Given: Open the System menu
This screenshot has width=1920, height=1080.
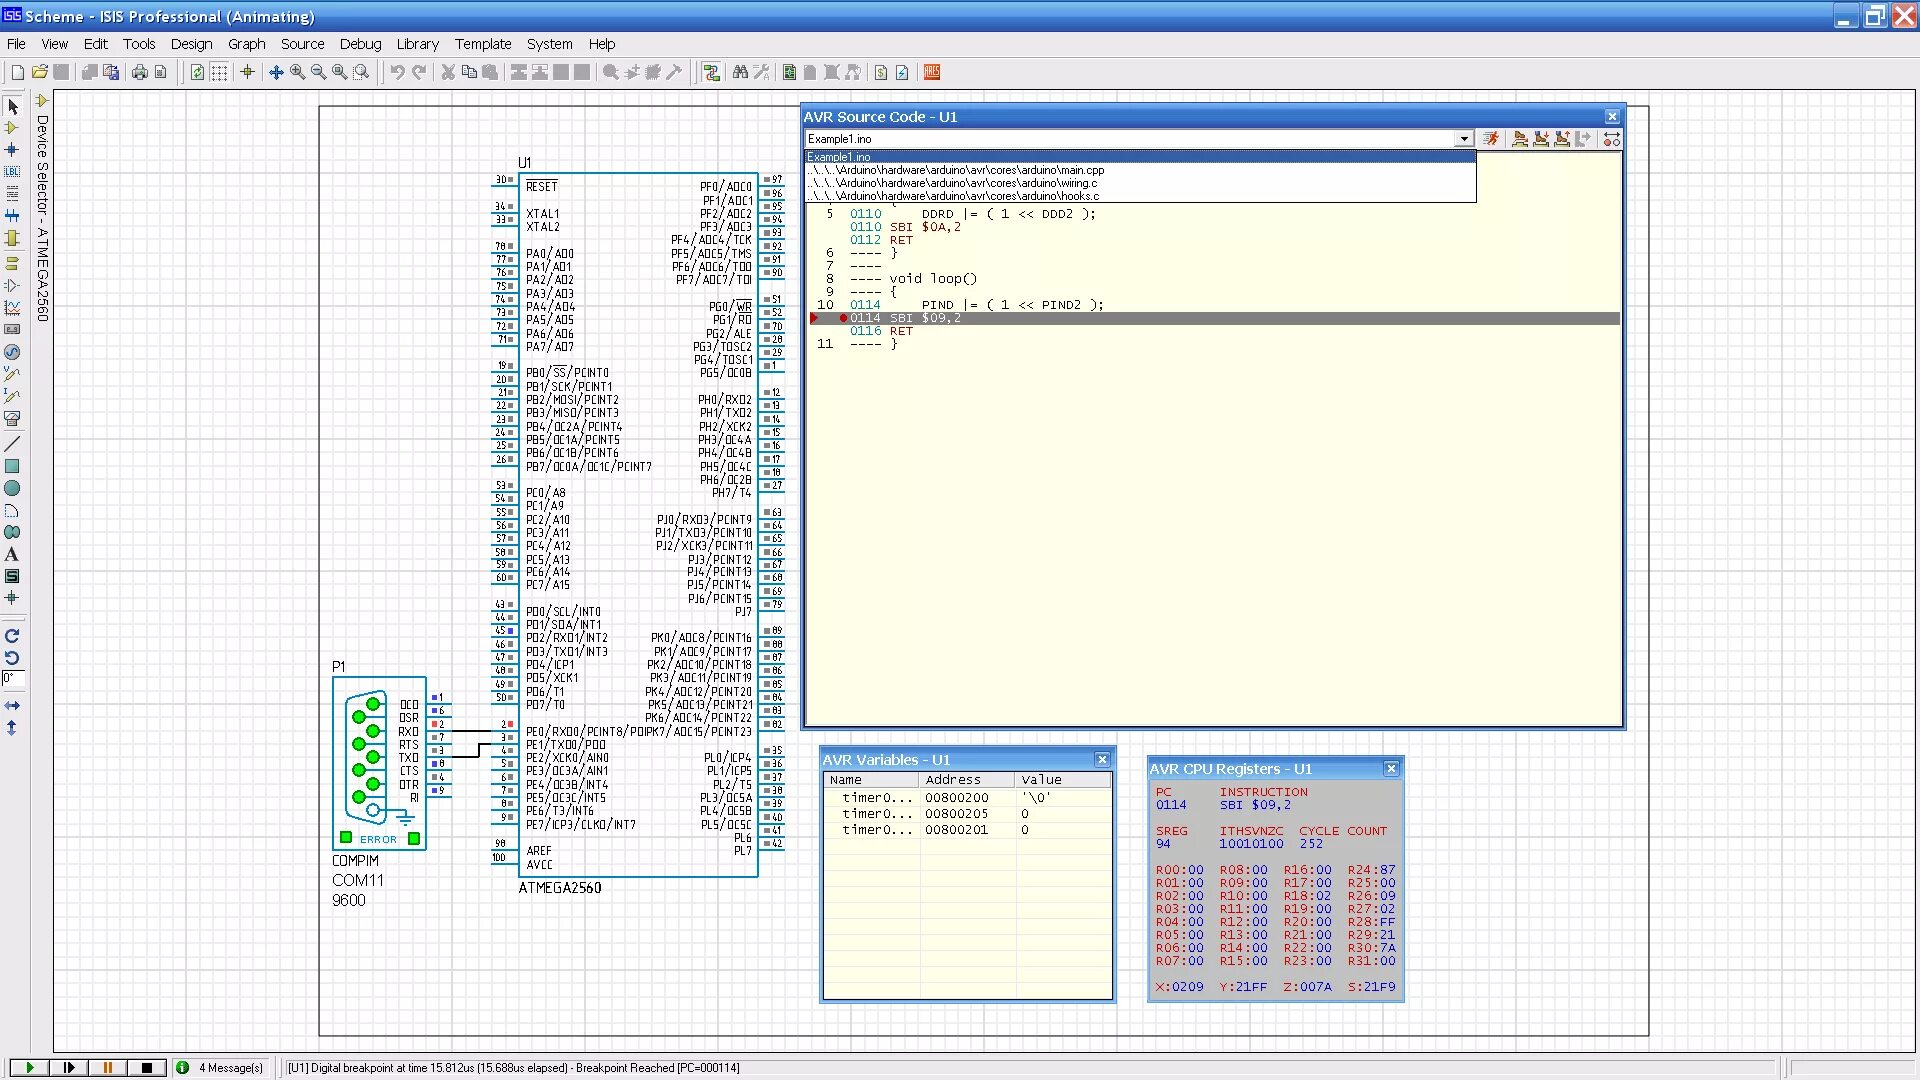Looking at the screenshot, I should (549, 44).
